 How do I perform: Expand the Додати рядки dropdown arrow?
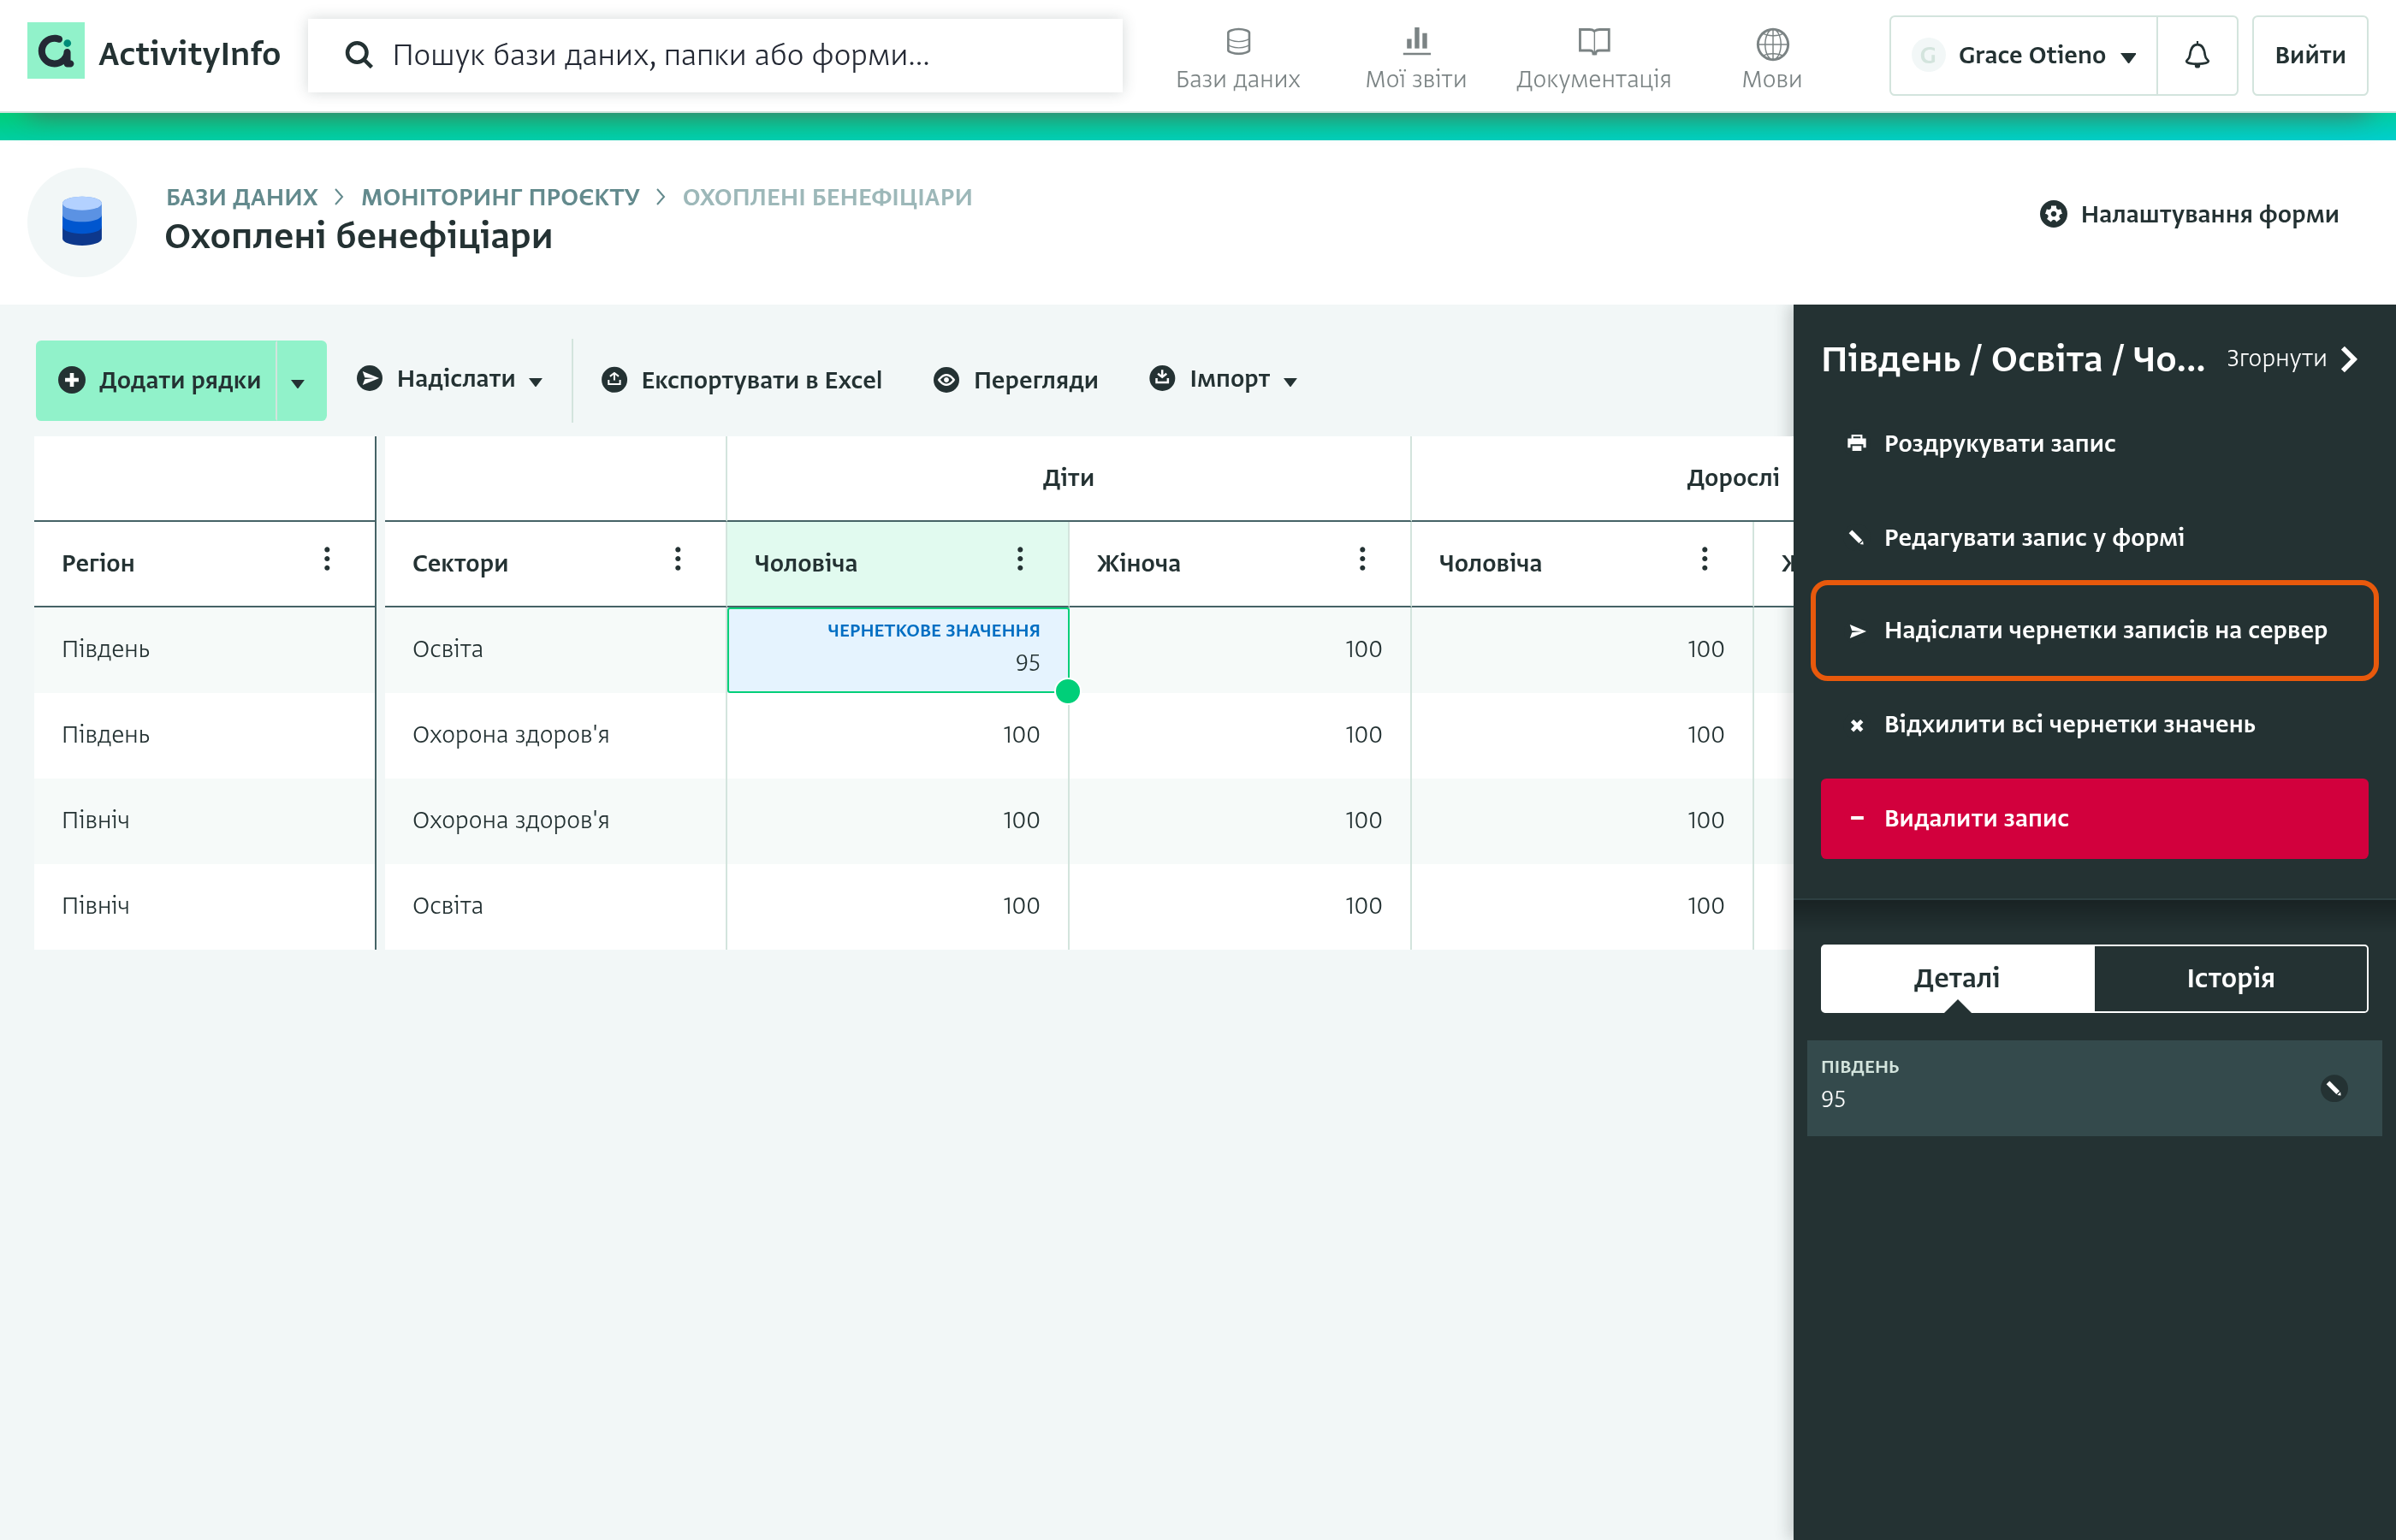tap(298, 381)
